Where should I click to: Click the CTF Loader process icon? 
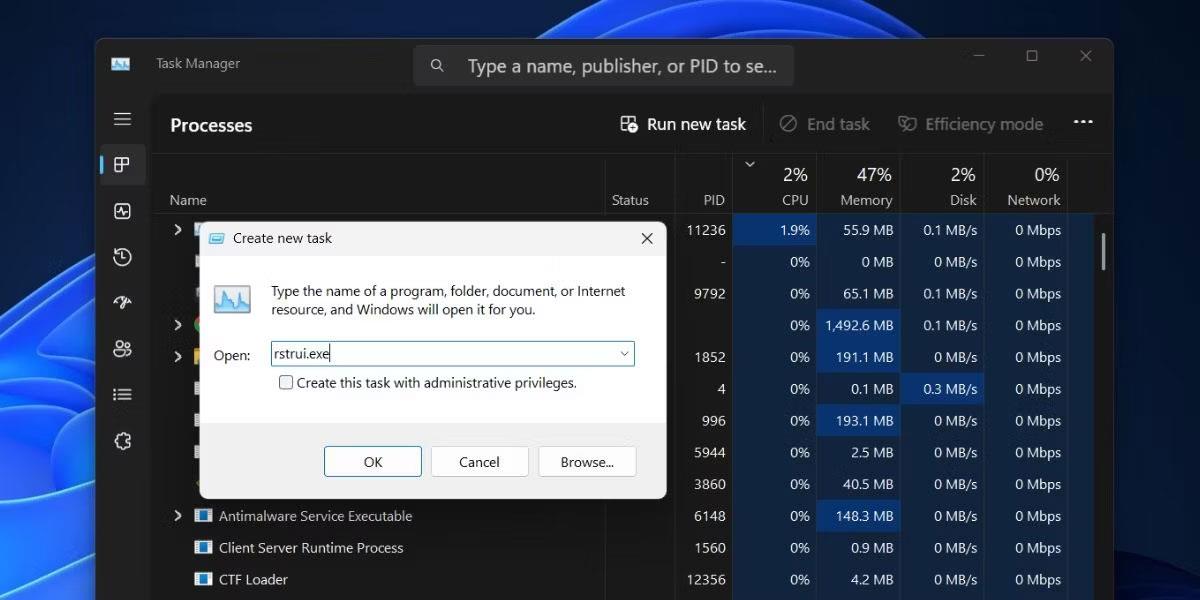pyautogui.click(x=203, y=579)
